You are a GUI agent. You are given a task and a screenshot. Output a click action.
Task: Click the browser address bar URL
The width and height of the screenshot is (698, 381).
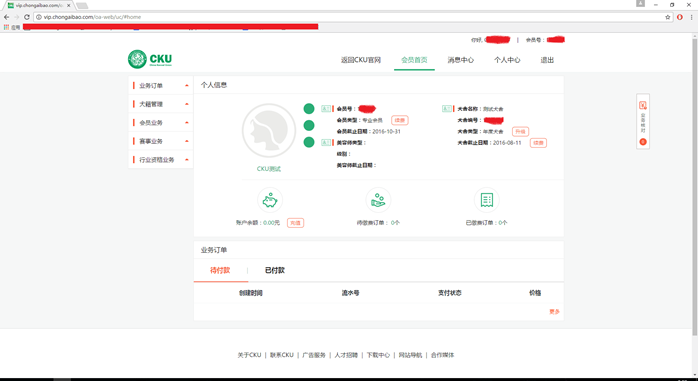click(92, 17)
